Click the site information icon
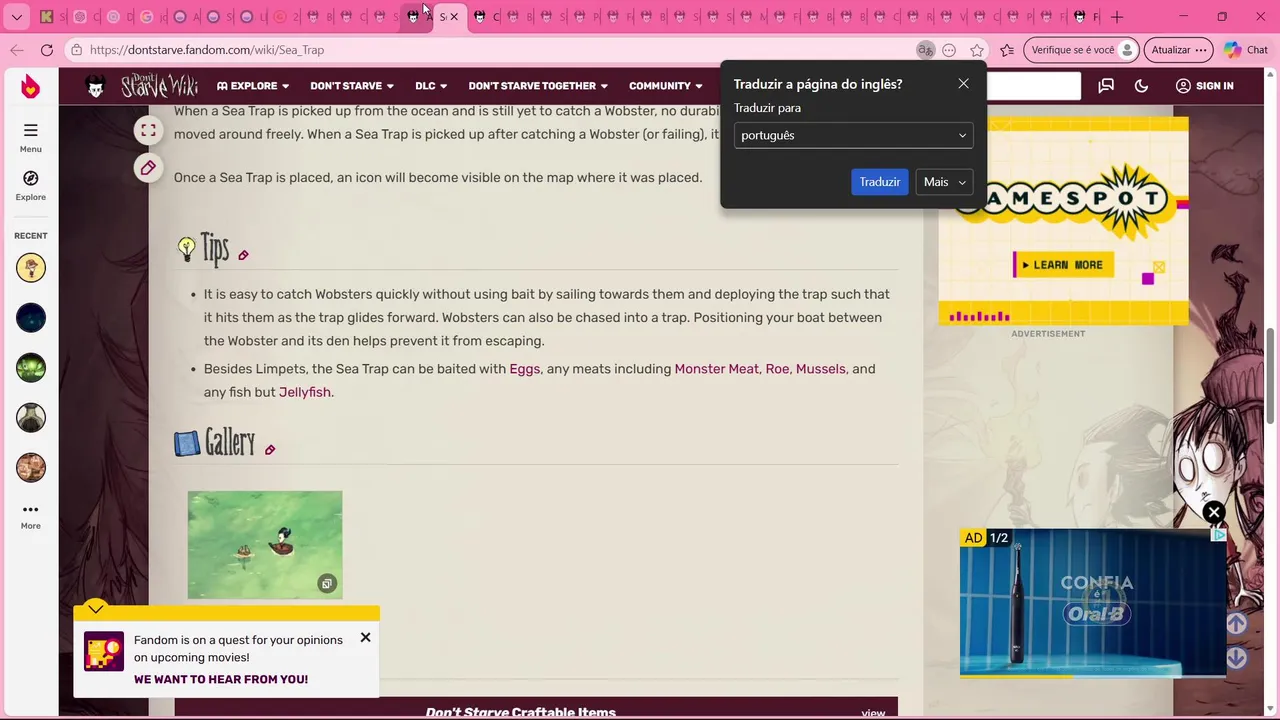Viewport: 1280px width, 720px height. click(77, 50)
